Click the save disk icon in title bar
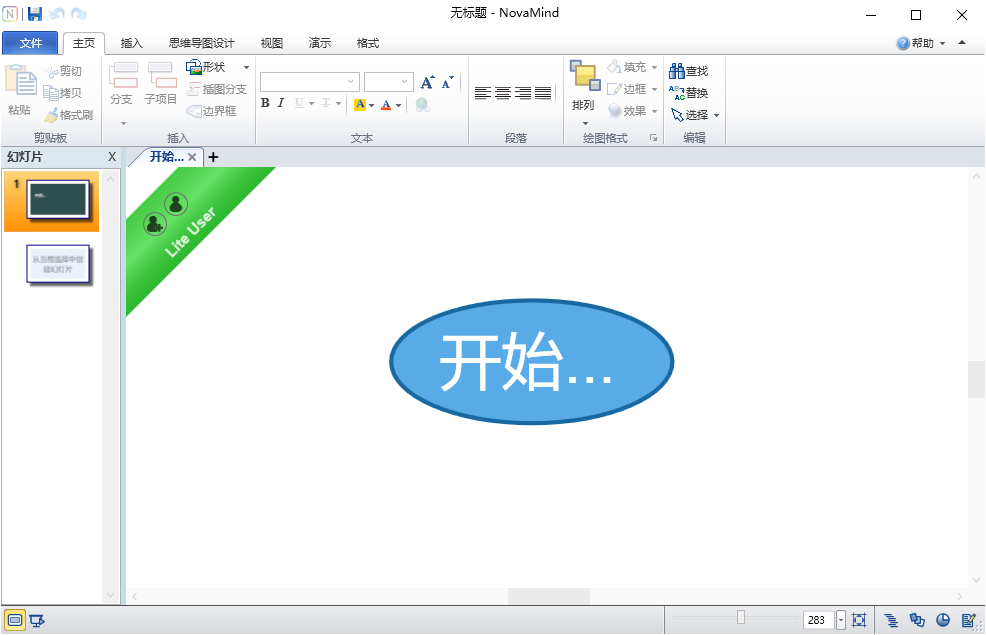 [35, 14]
